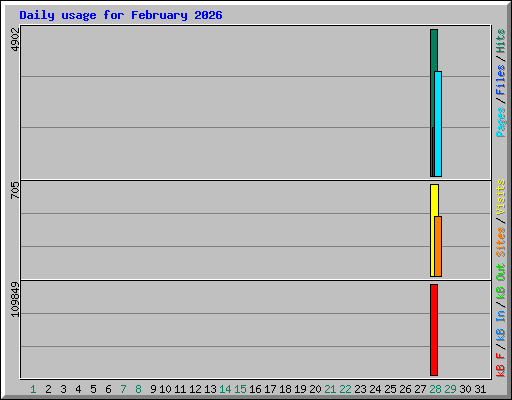Click the 'kB Out' legend label
Image resolution: width=512 pixels, height=400 pixels.
coord(501,281)
